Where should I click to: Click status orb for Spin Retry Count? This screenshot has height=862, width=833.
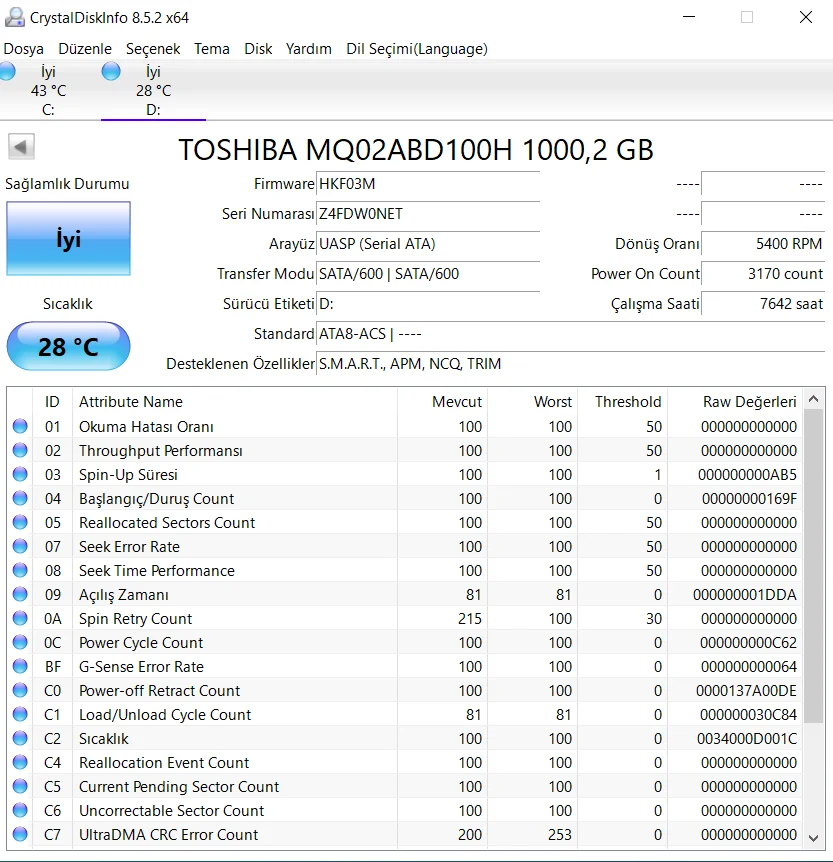point(20,619)
